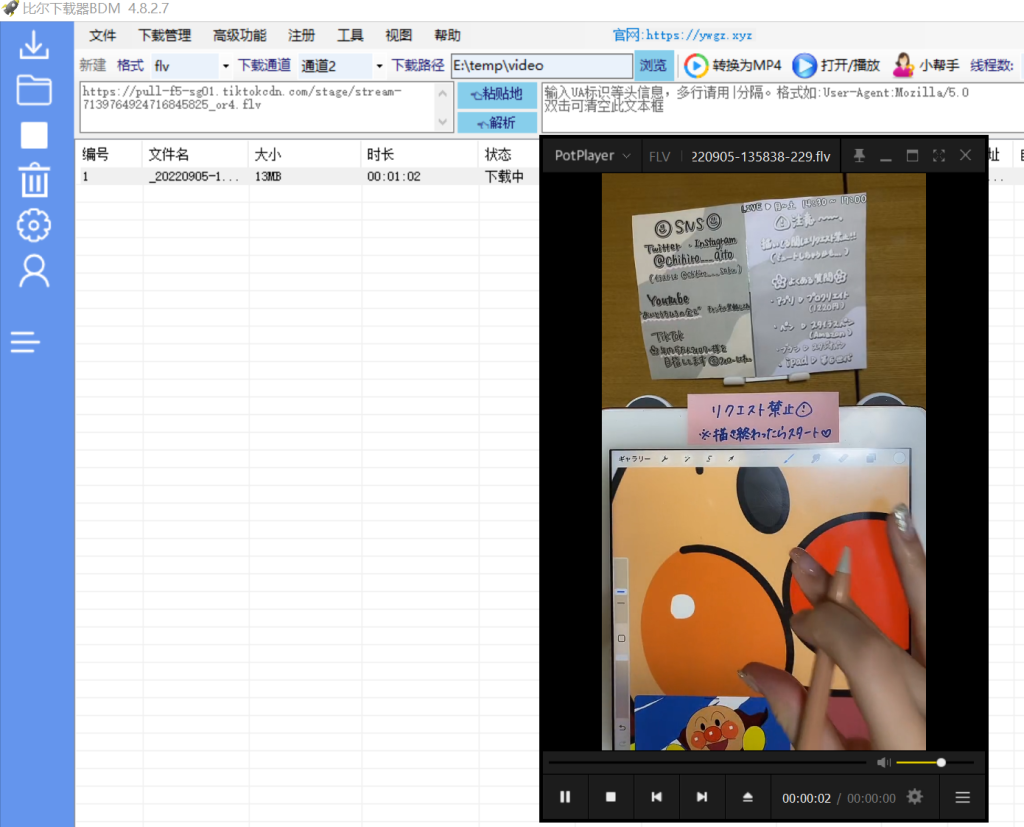Click the white stop square in sidebar
1024x827 pixels.
pos(34,135)
